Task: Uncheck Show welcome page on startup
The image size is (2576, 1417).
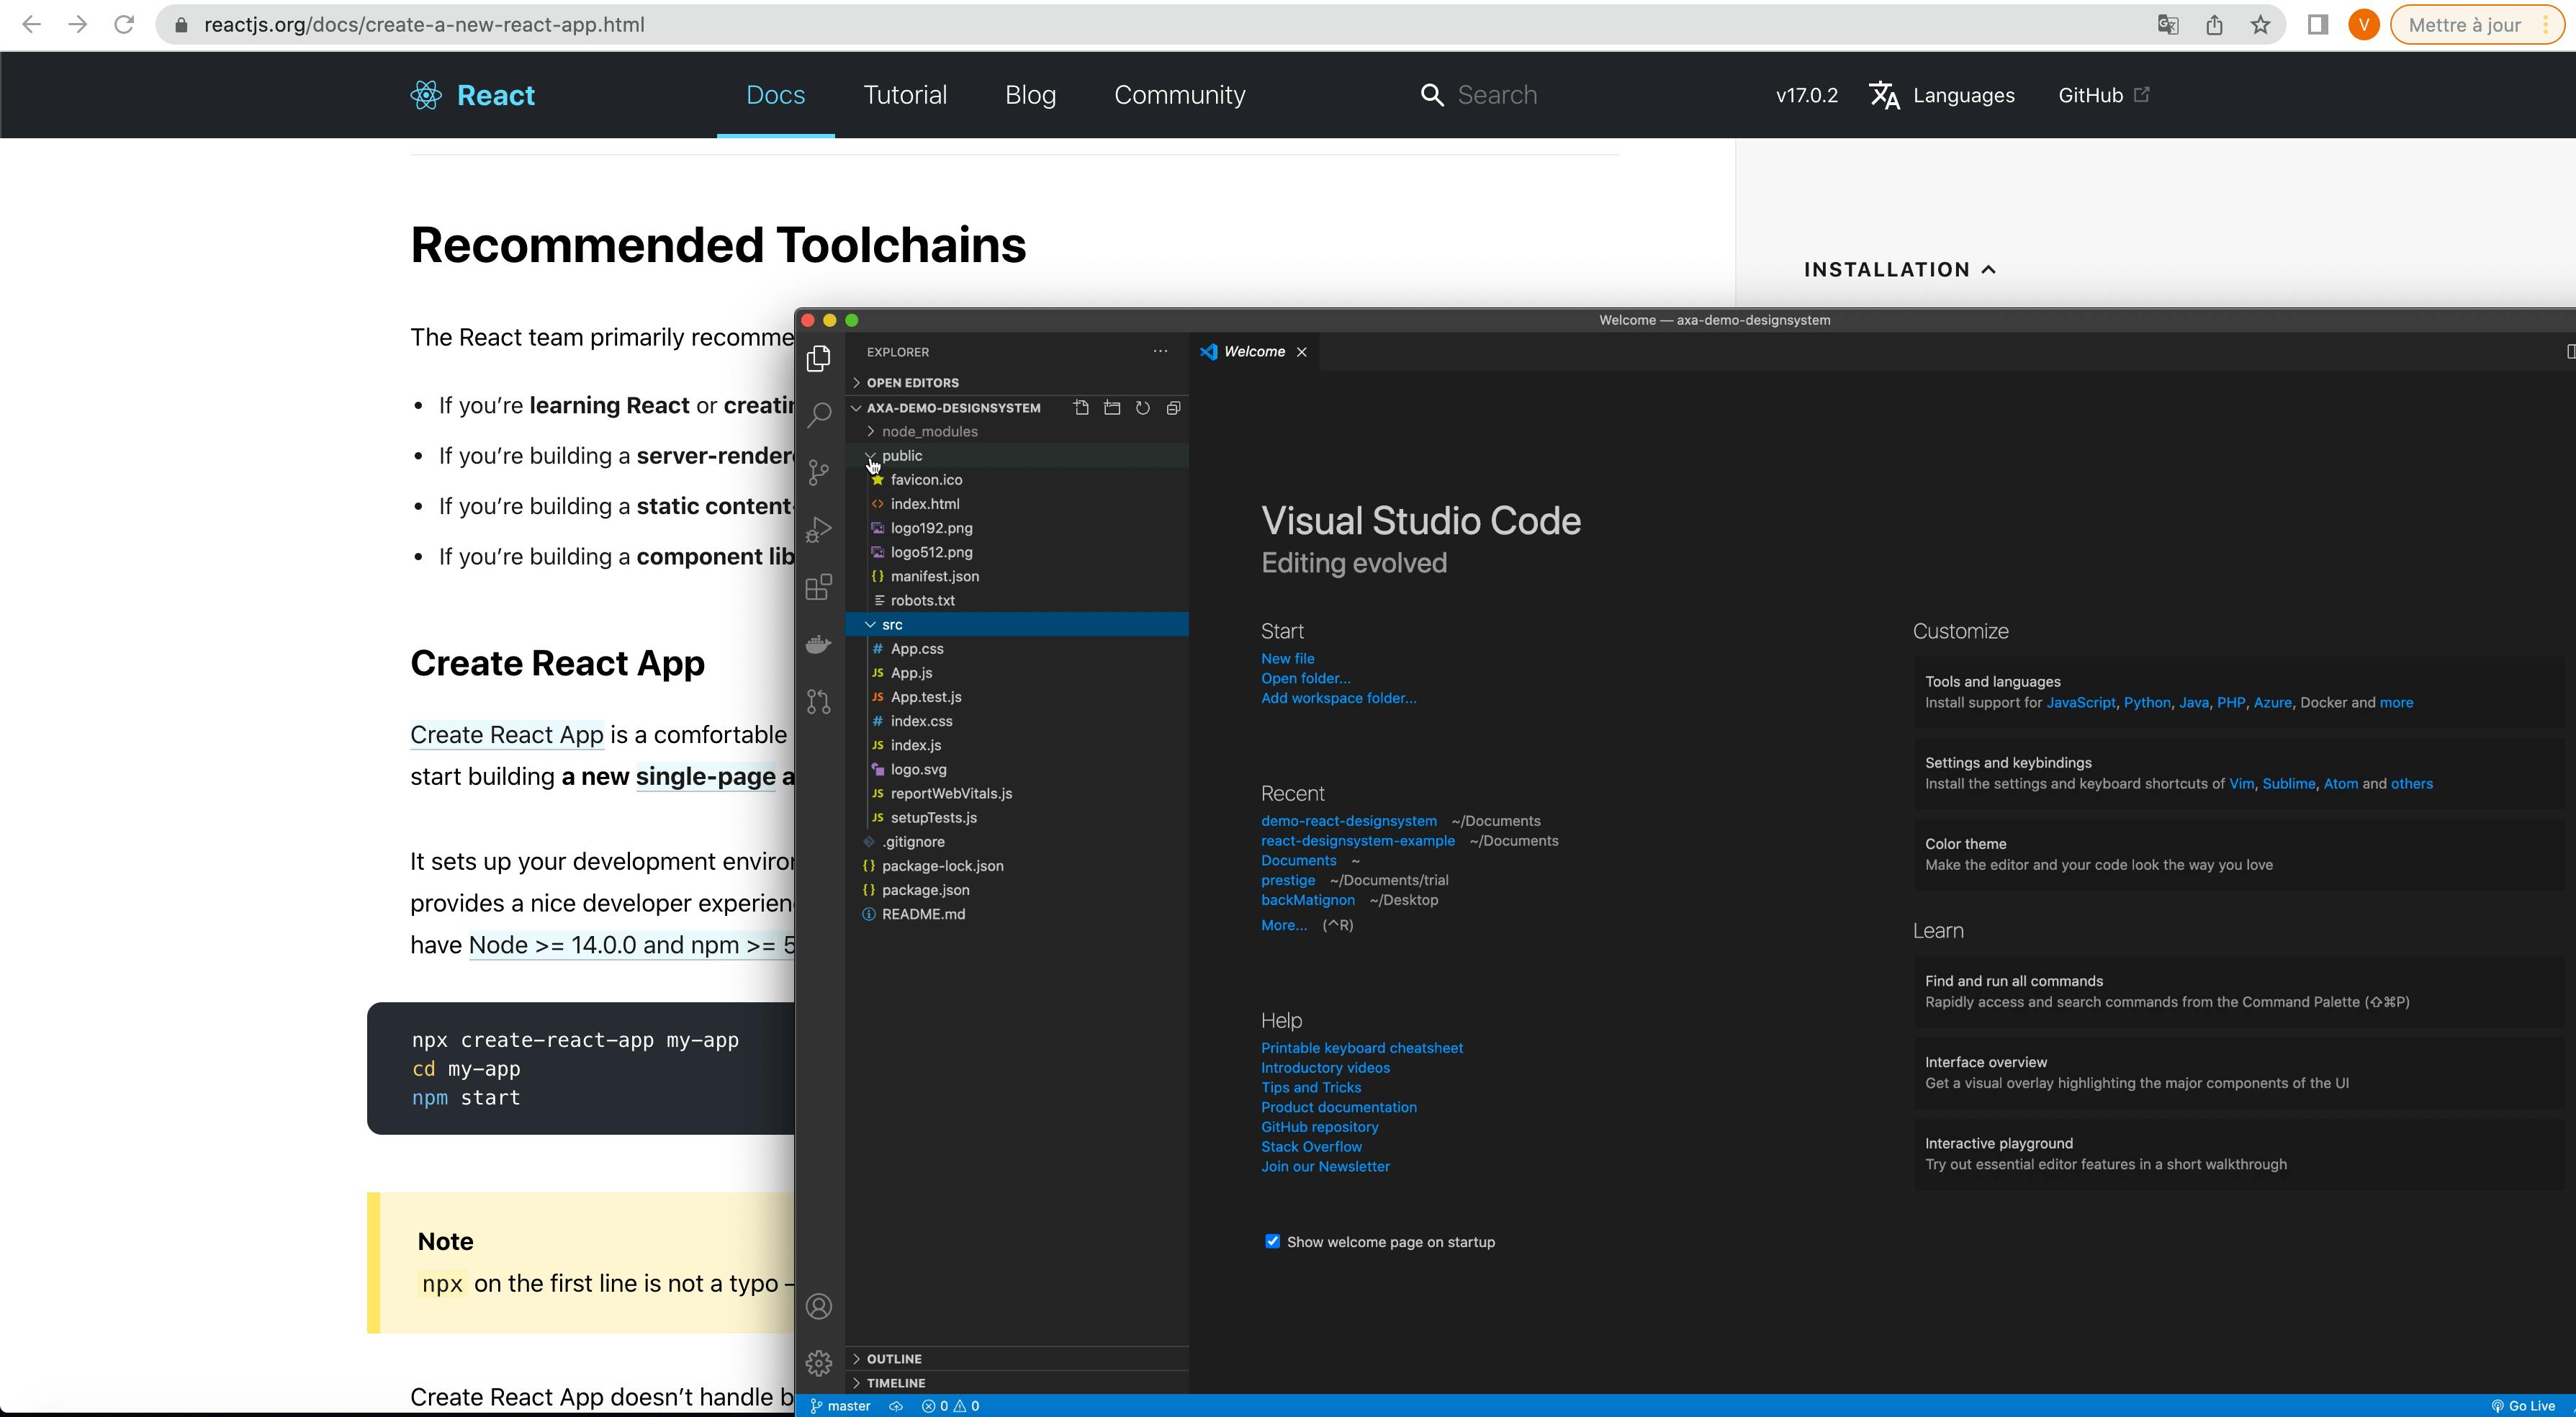Action: tap(1272, 1241)
